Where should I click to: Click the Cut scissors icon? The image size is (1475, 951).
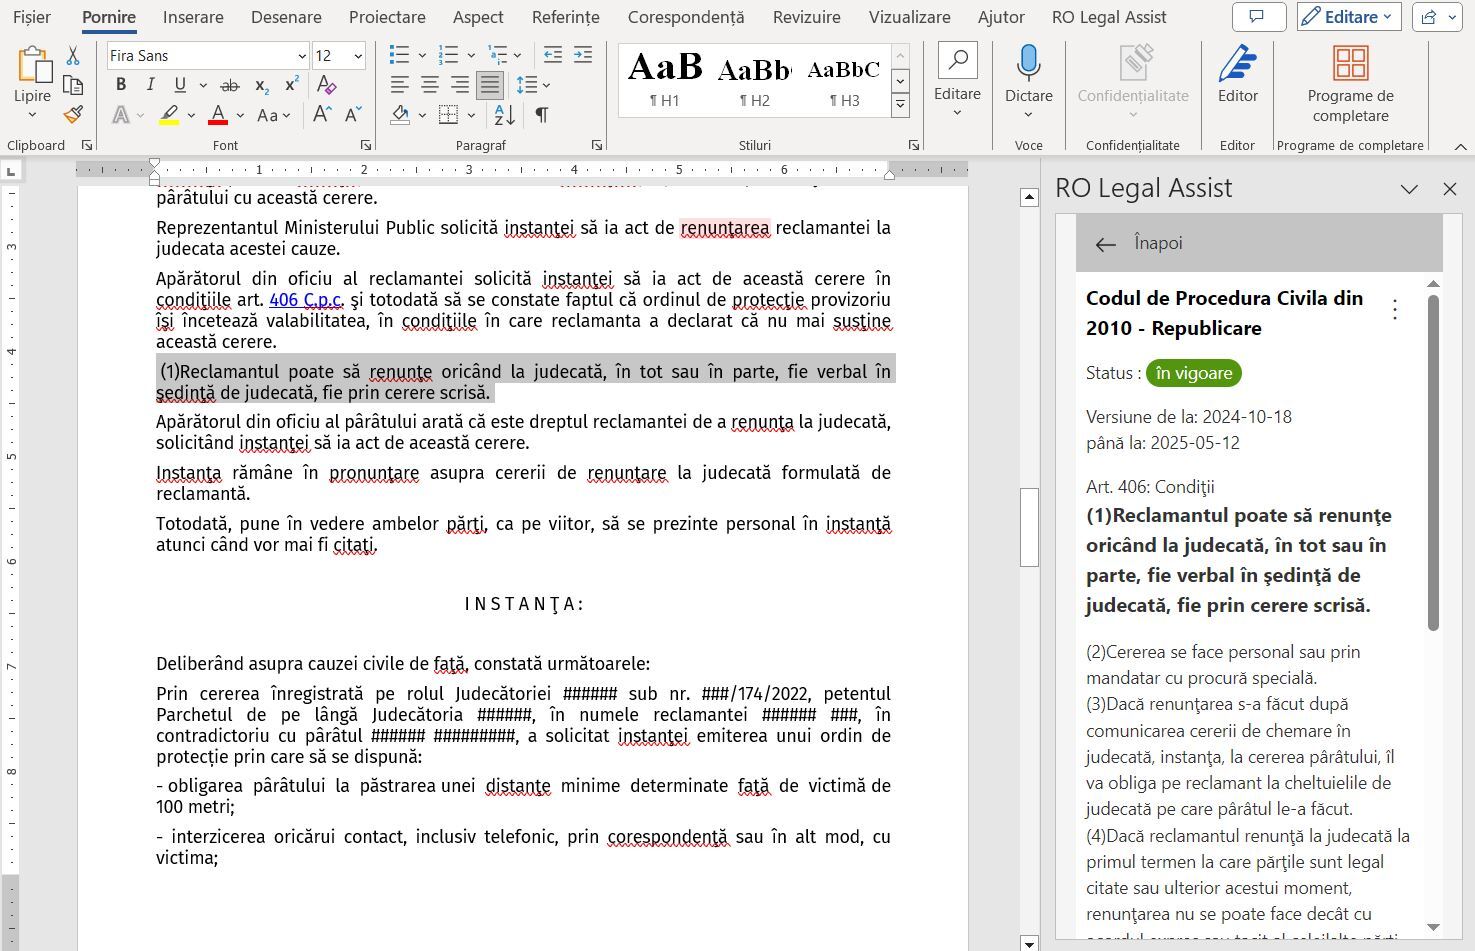point(73,56)
